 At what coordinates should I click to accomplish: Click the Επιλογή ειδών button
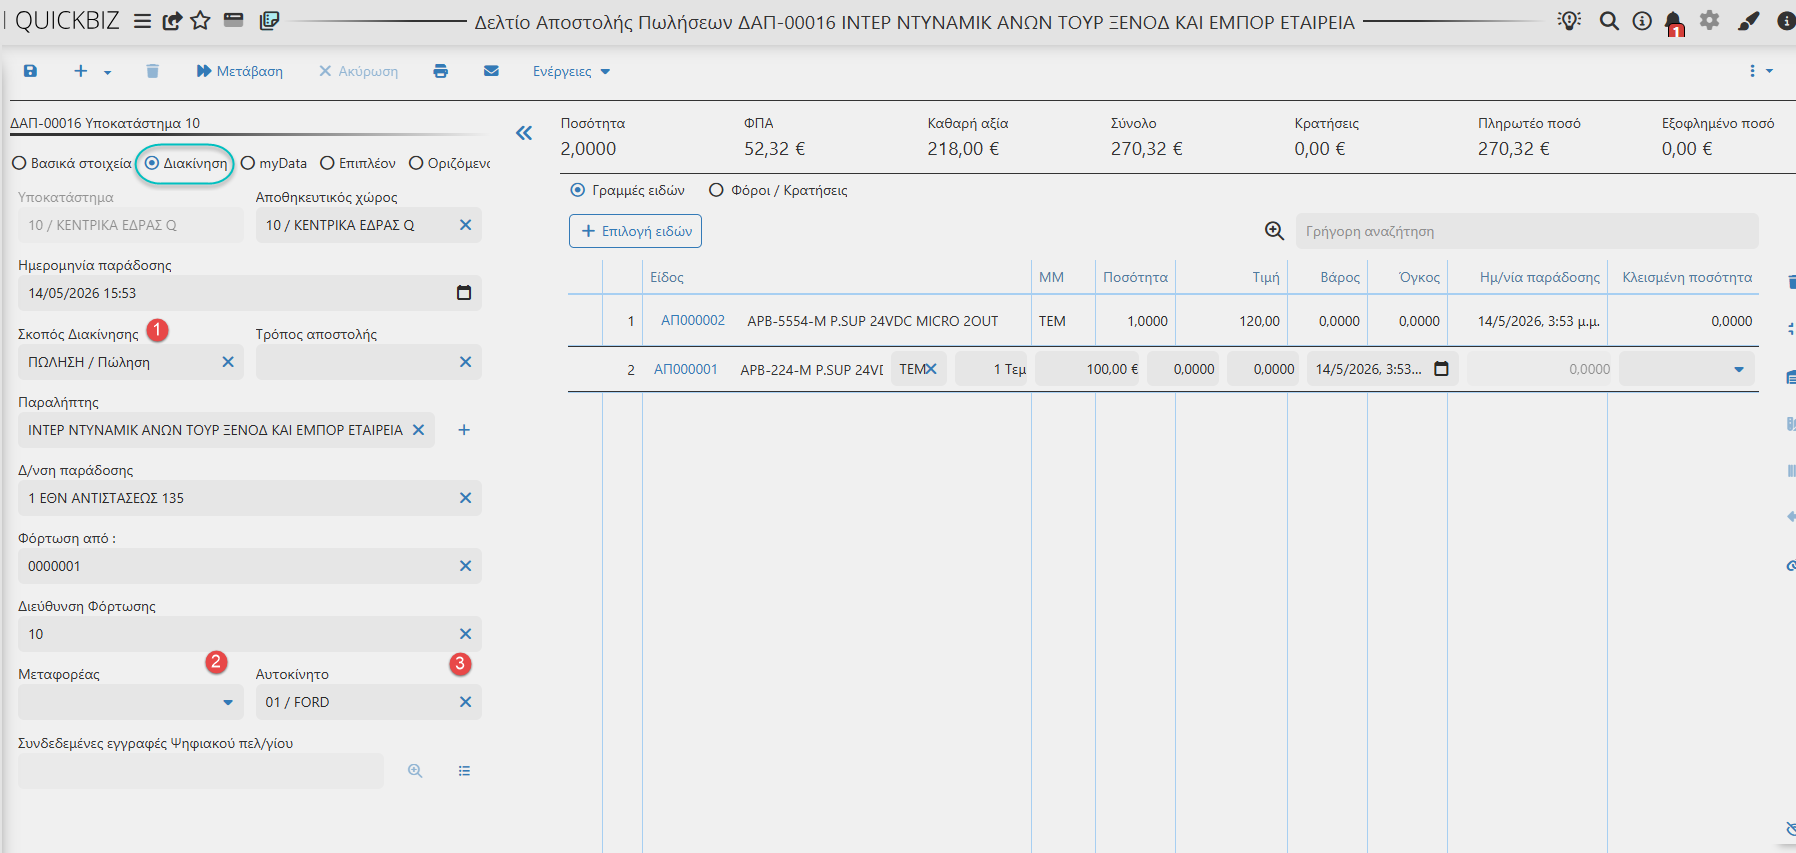pos(635,231)
